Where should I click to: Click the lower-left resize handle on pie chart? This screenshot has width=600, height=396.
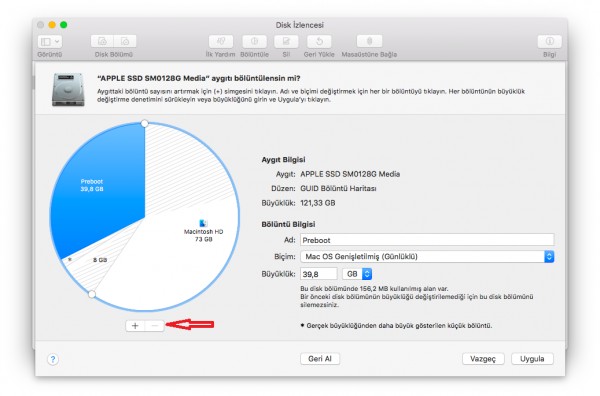click(x=92, y=294)
